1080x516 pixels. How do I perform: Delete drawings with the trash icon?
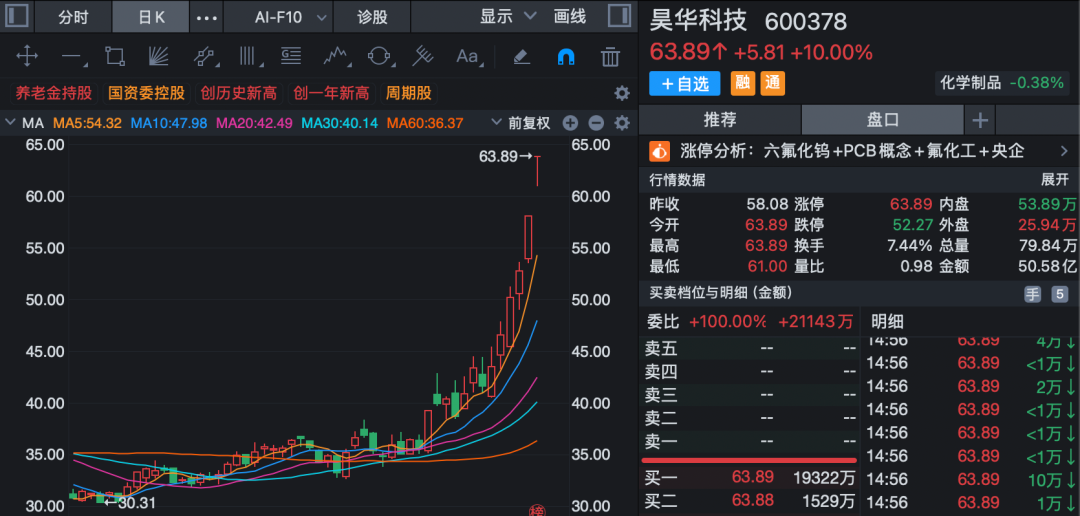pyautogui.click(x=610, y=56)
